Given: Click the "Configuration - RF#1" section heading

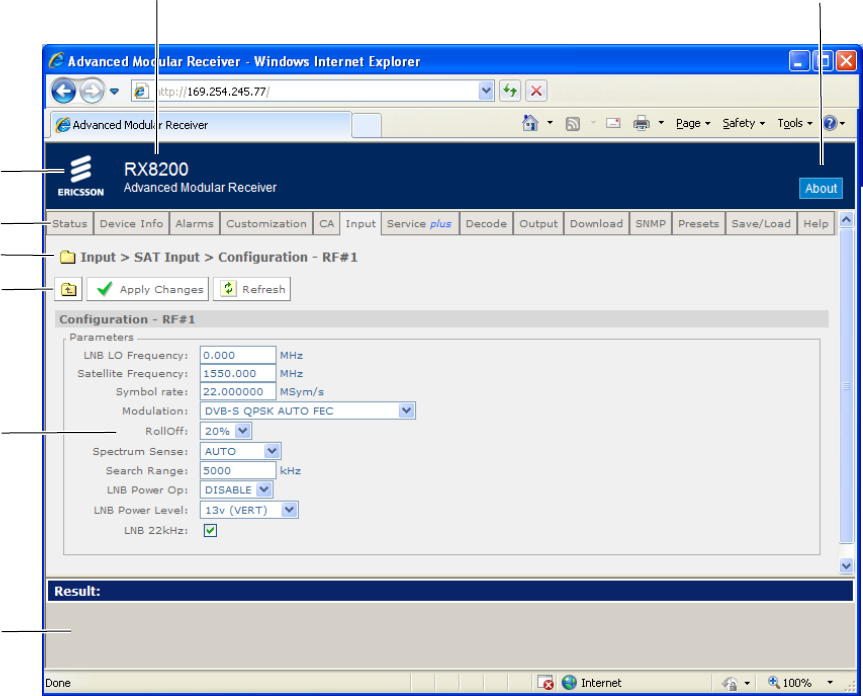Looking at the screenshot, I should (127, 320).
